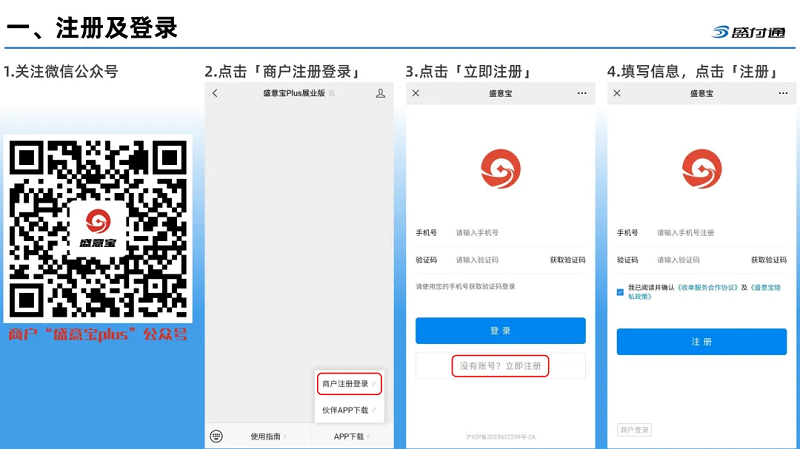Tick the agreement checkbox above 注册 button
The width and height of the screenshot is (800, 449).
[621, 291]
